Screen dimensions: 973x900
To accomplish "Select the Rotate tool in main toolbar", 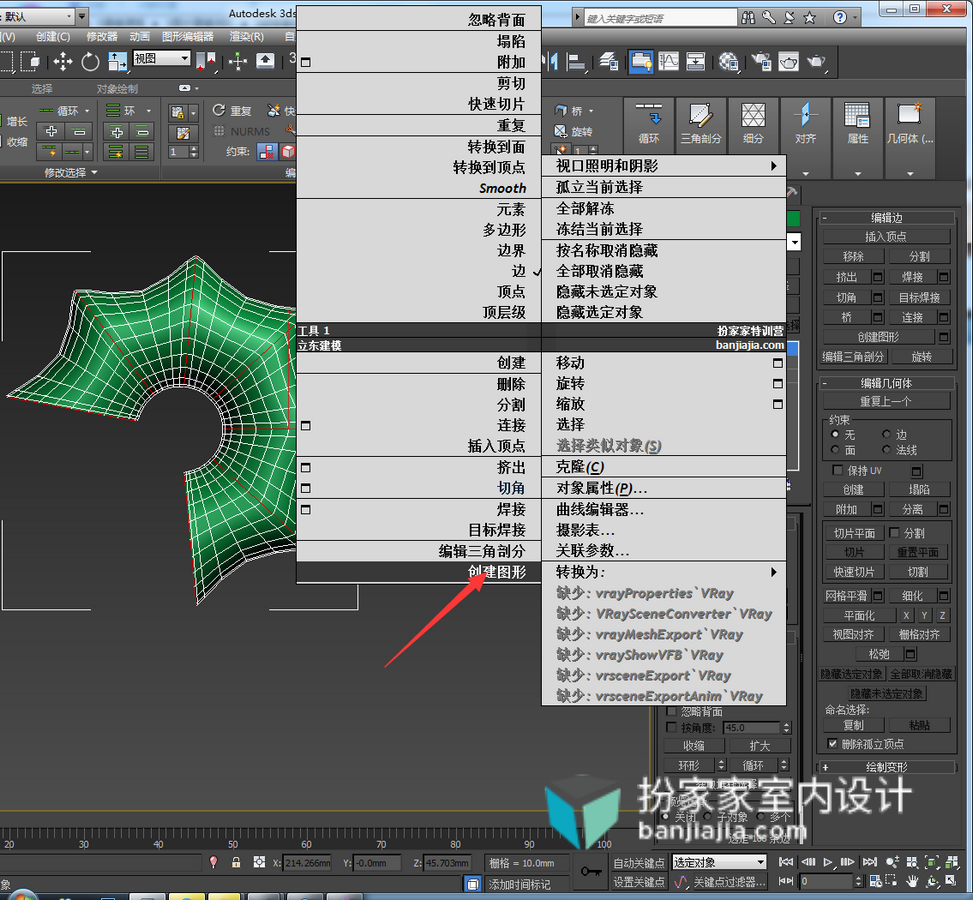I will 91,61.
